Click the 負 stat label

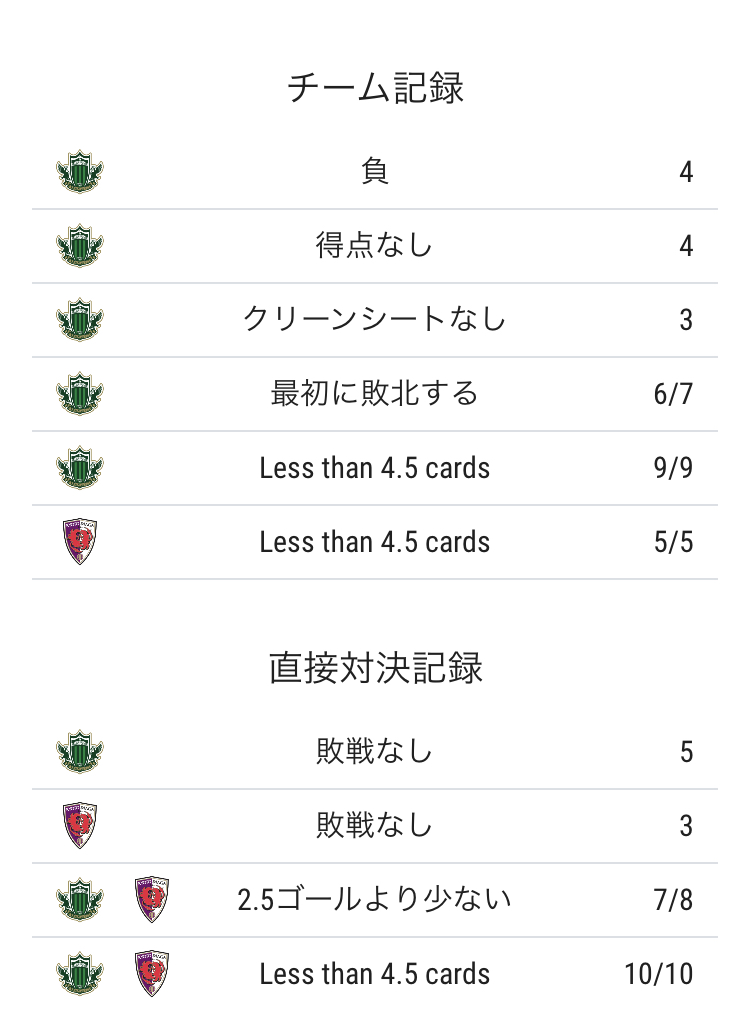tap(375, 172)
